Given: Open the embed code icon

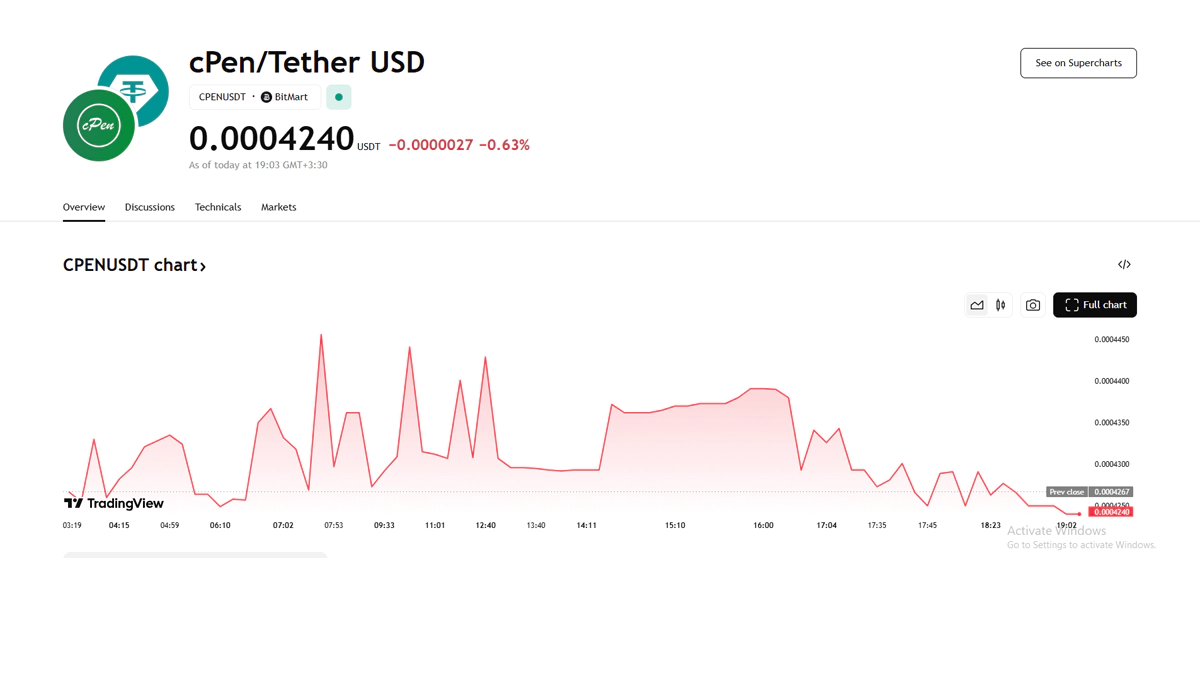Looking at the screenshot, I should 1124,265.
